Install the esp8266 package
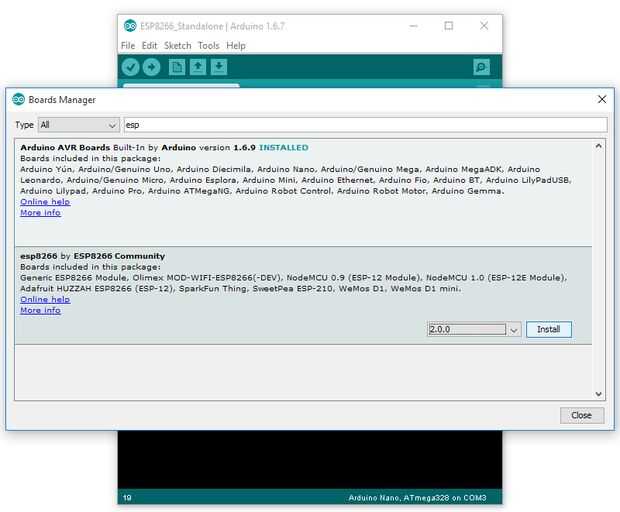 549,329
